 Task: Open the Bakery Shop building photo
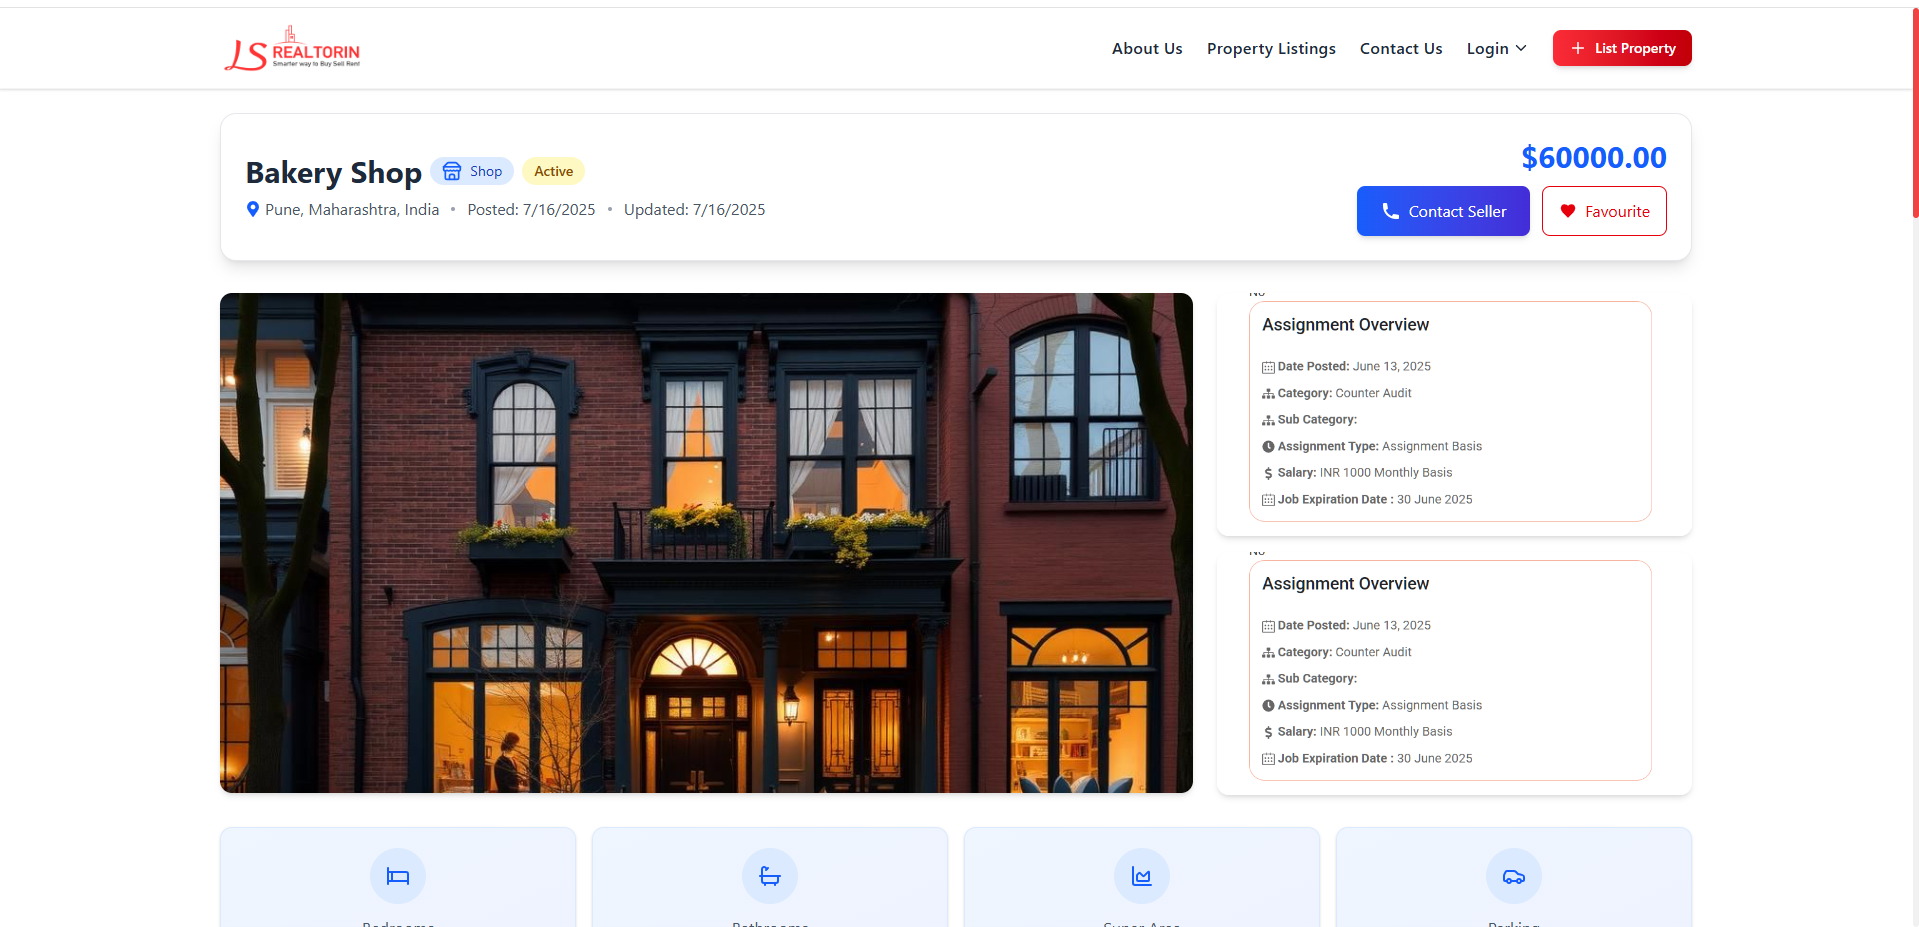coord(706,542)
